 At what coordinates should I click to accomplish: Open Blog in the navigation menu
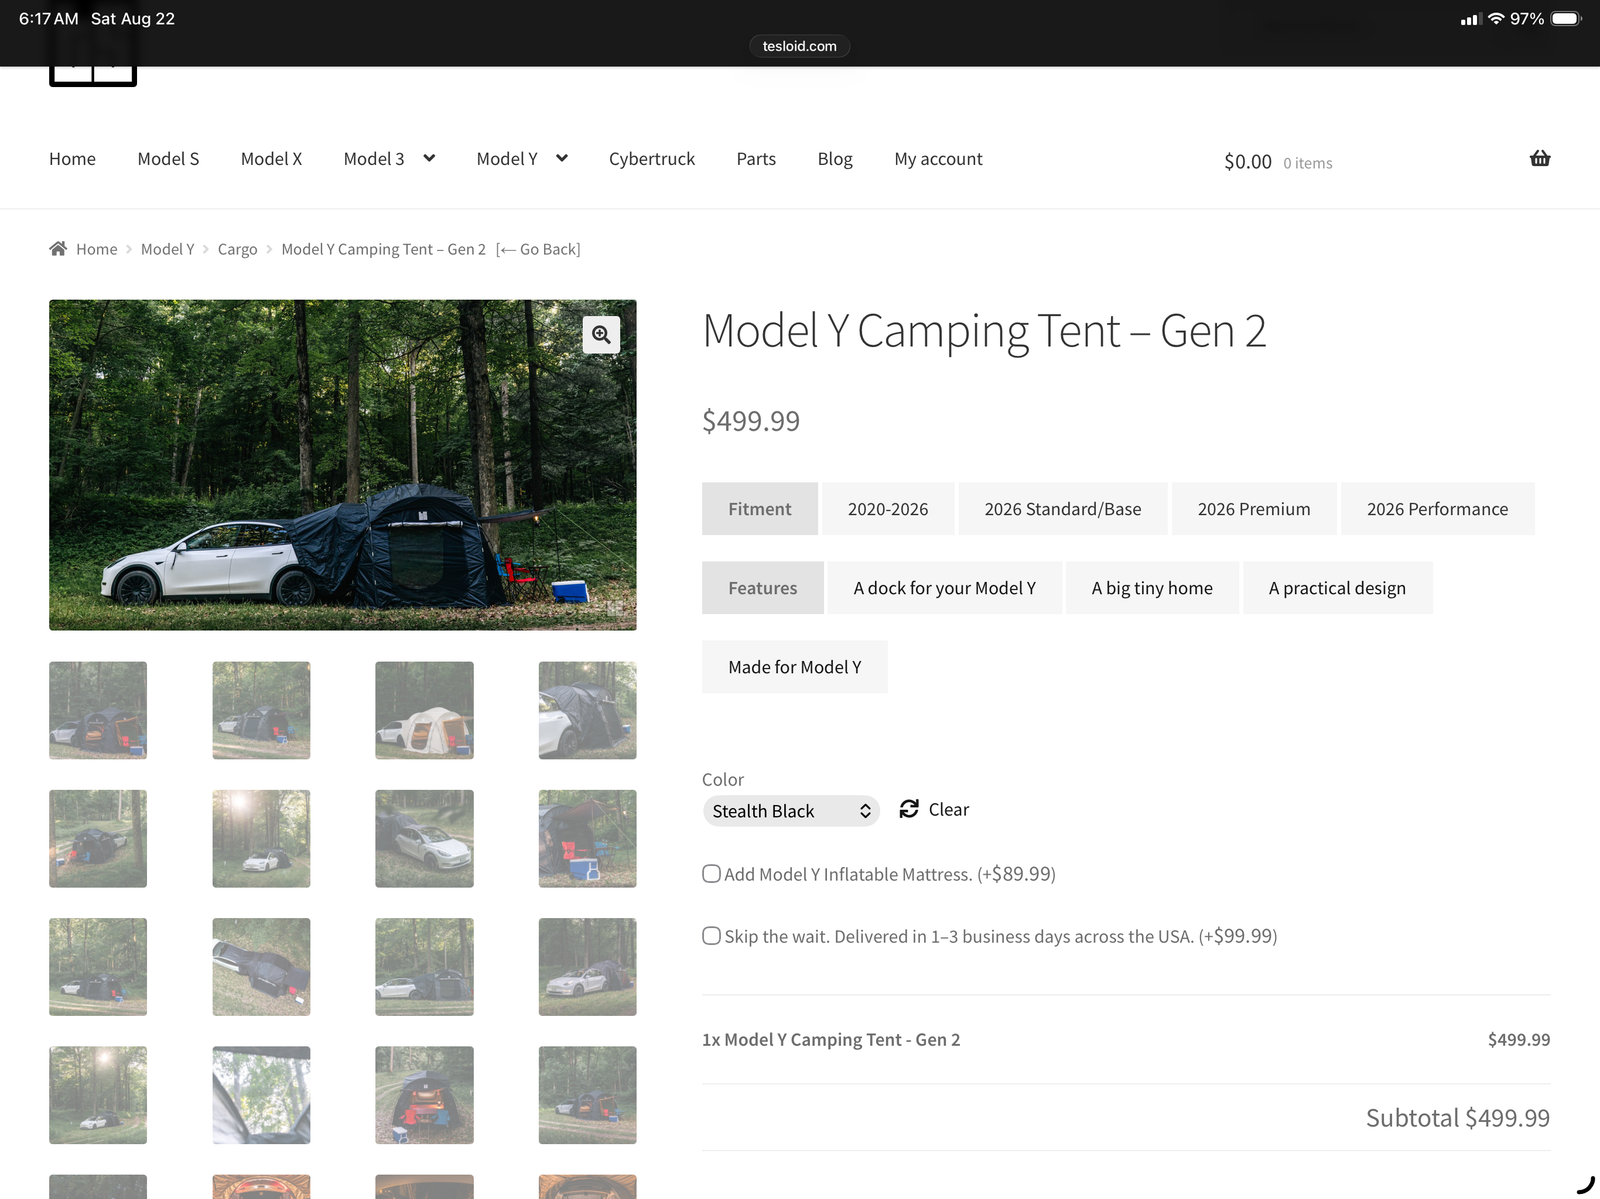835,159
